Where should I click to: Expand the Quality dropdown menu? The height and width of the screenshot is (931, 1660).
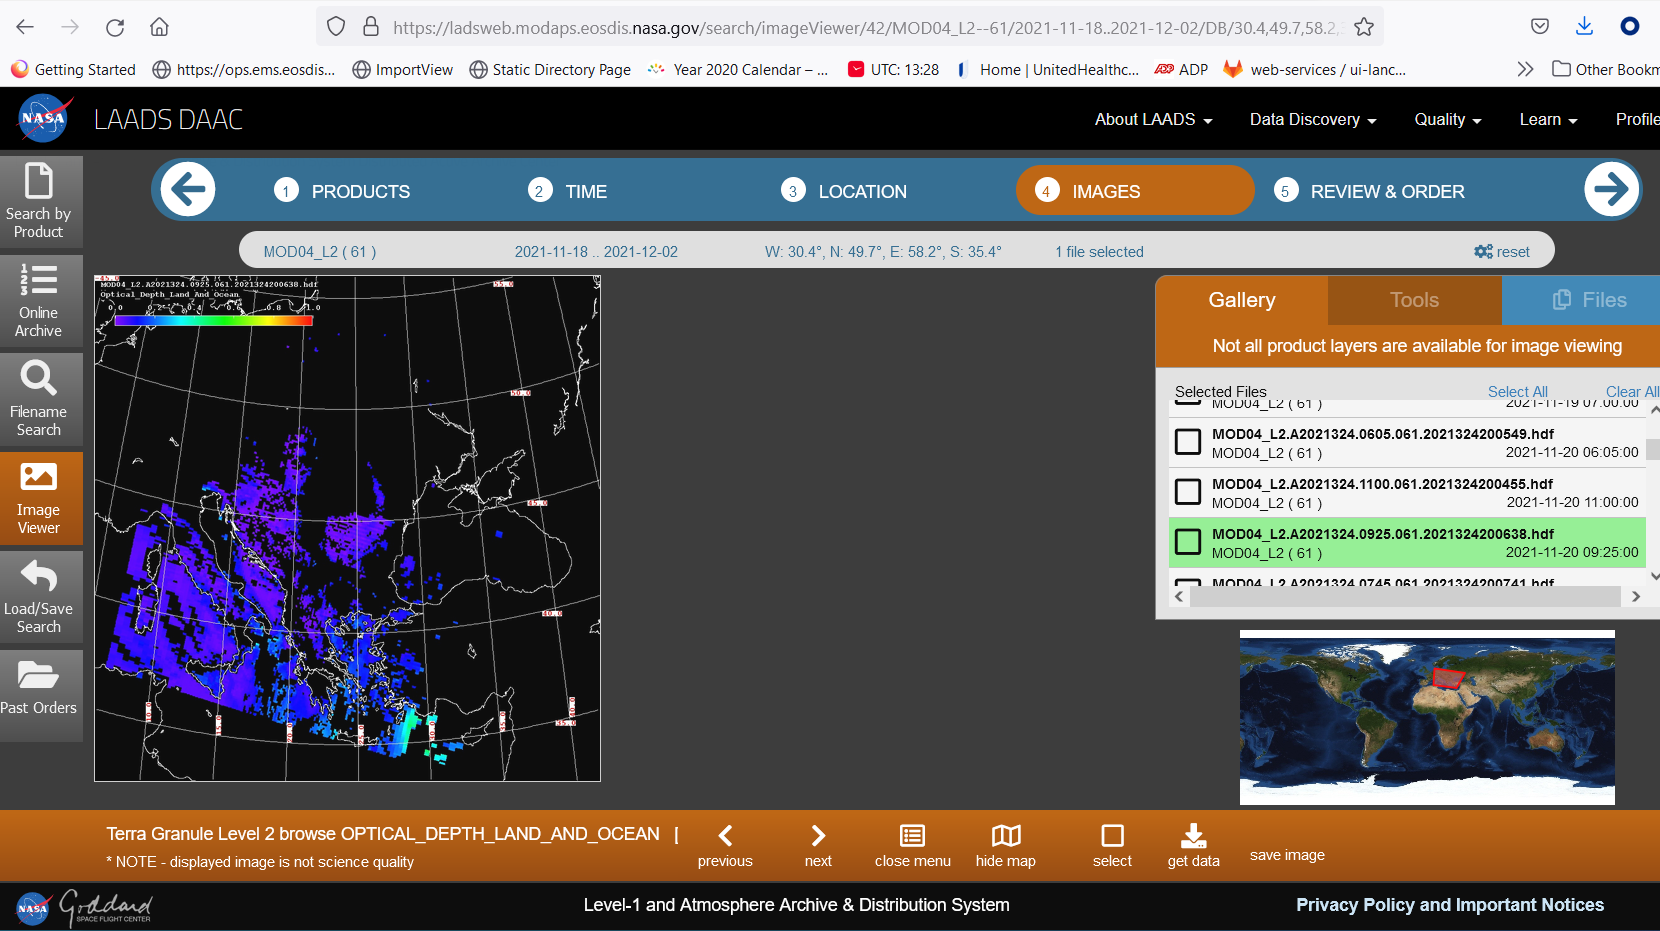click(x=1447, y=120)
